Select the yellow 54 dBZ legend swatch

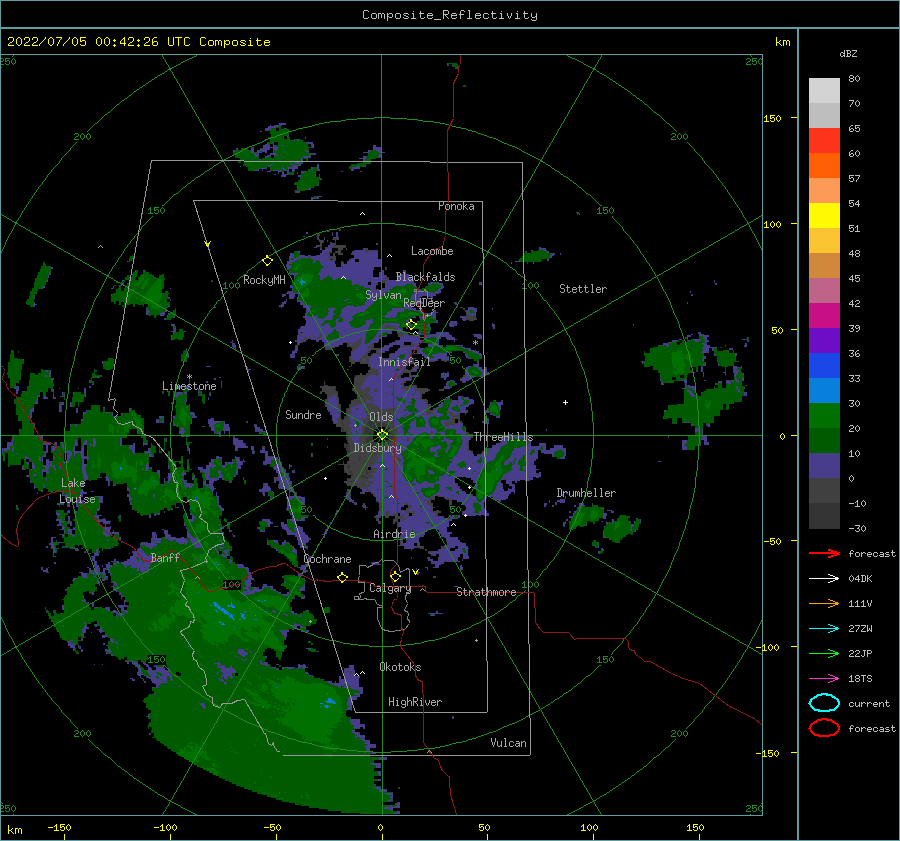(x=824, y=215)
